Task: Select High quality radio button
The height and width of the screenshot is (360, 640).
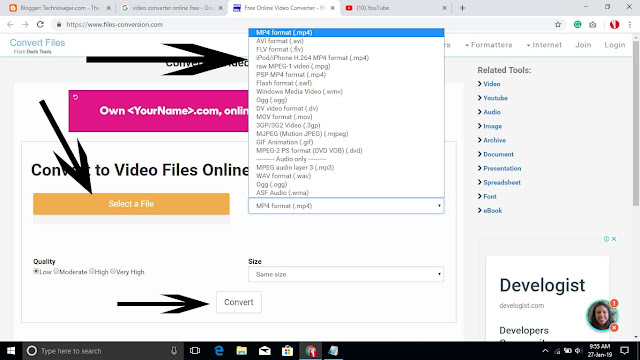Action: 91,271
